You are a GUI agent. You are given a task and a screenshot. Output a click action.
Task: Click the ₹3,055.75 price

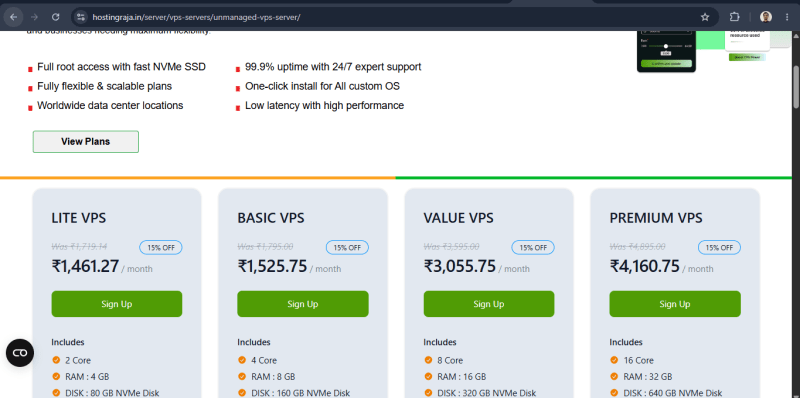[459, 266]
